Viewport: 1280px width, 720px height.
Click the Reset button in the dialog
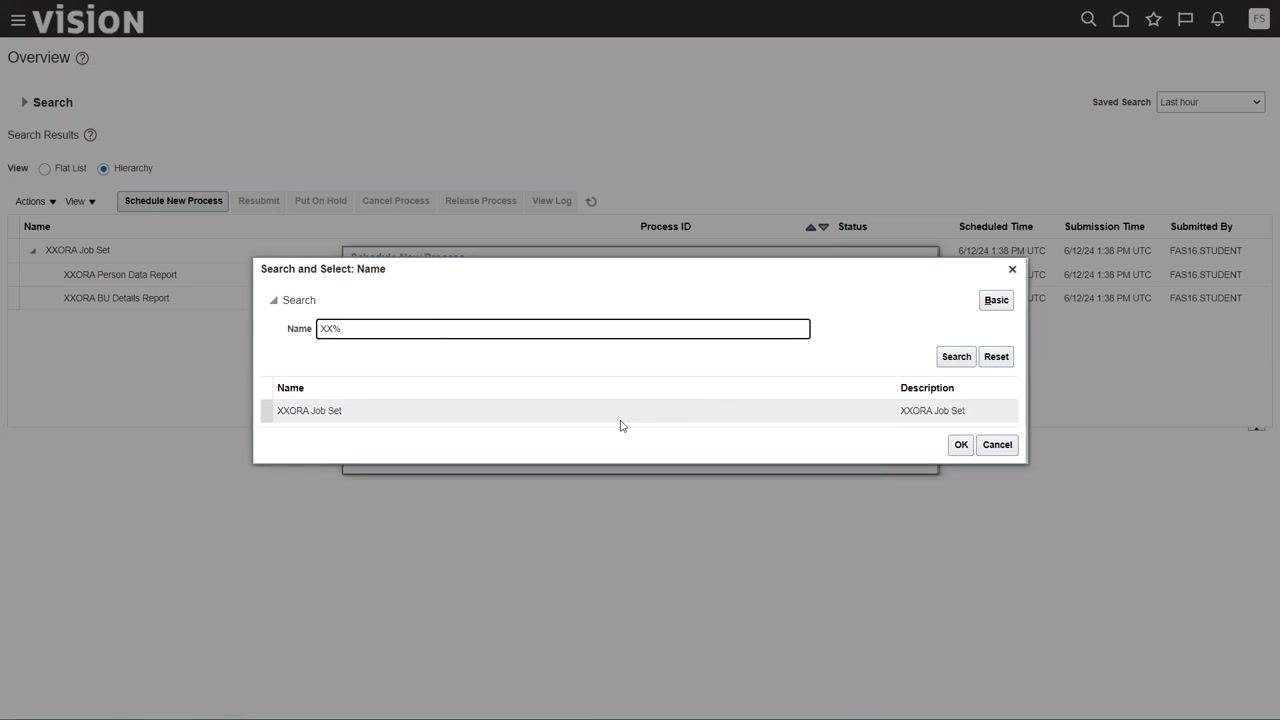coord(996,357)
